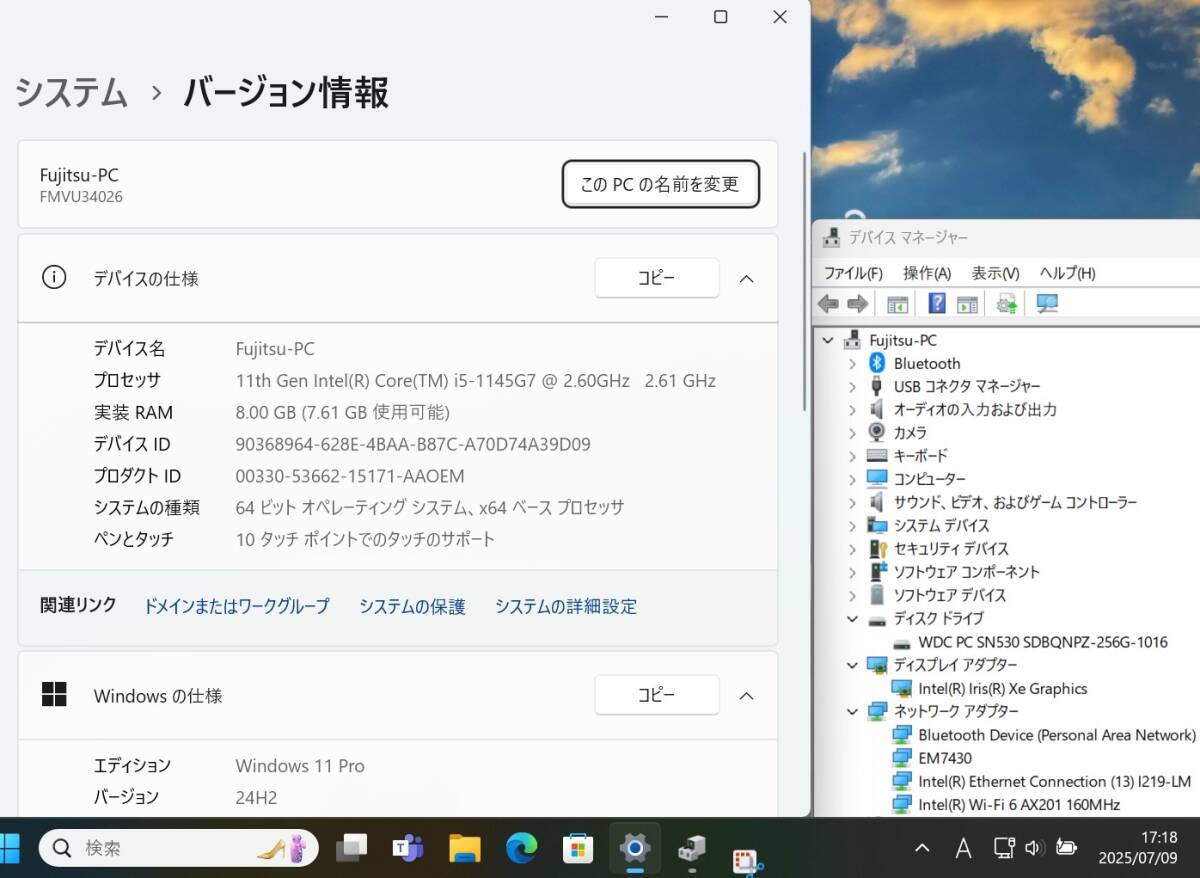1200x878 pixels.
Task: Click the Back arrow in Device Manager toolbar
Action: coord(827,303)
